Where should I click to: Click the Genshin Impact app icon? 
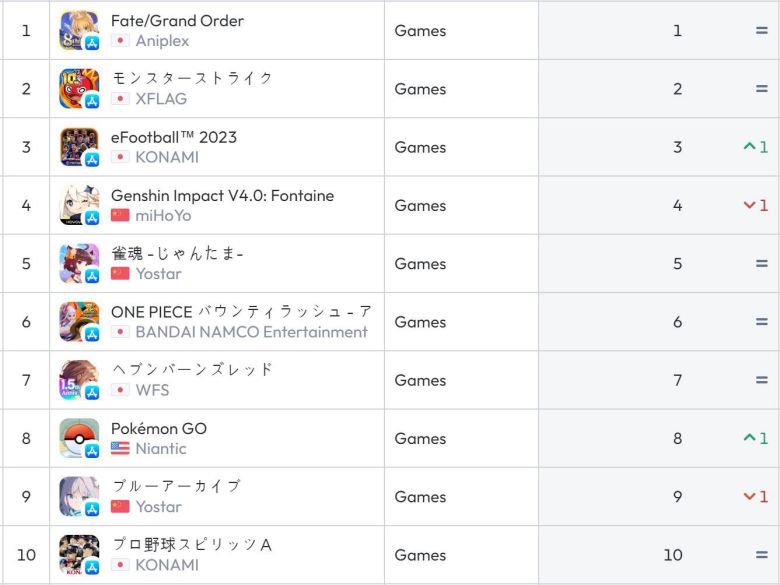click(79, 205)
